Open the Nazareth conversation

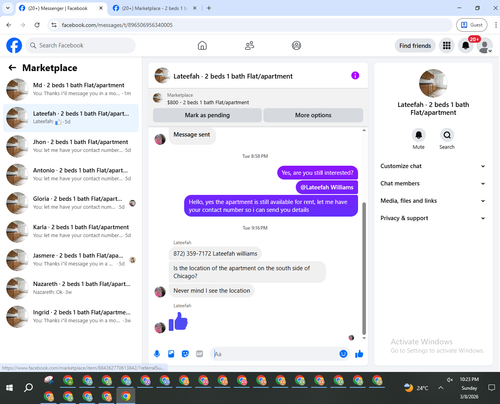pyautogui.click(x=71, y=288)
